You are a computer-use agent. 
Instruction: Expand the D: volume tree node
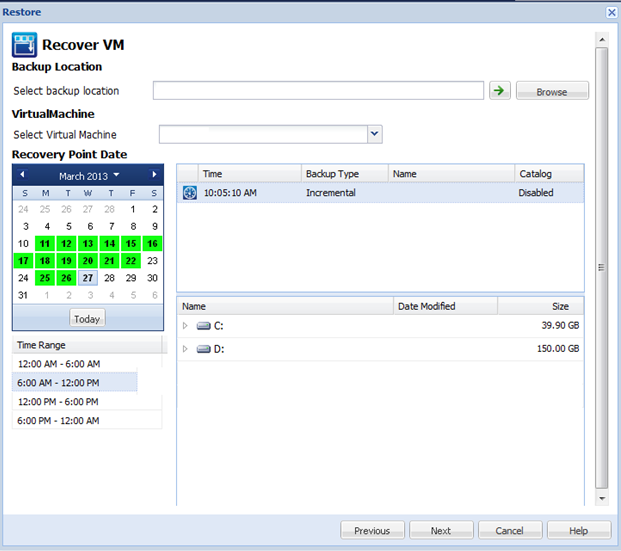(185, 349)
